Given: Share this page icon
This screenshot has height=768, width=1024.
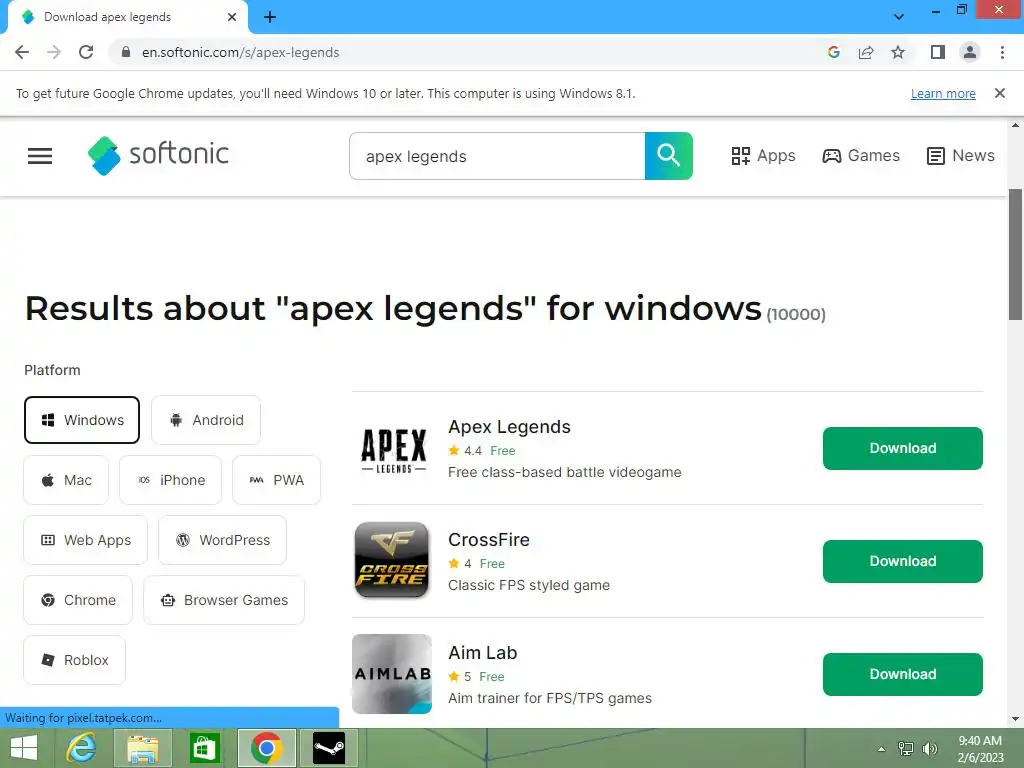Looking at the screenshot, I should [x=866, y=52].
